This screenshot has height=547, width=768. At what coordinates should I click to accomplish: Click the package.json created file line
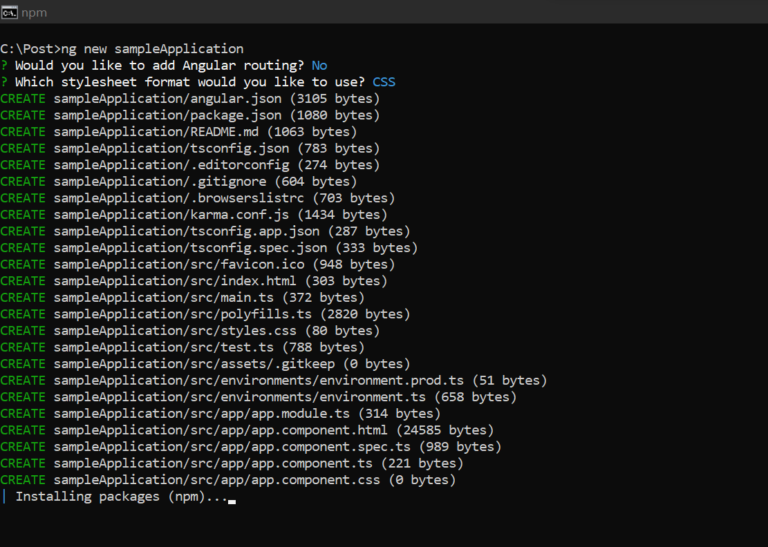point(190,116)
